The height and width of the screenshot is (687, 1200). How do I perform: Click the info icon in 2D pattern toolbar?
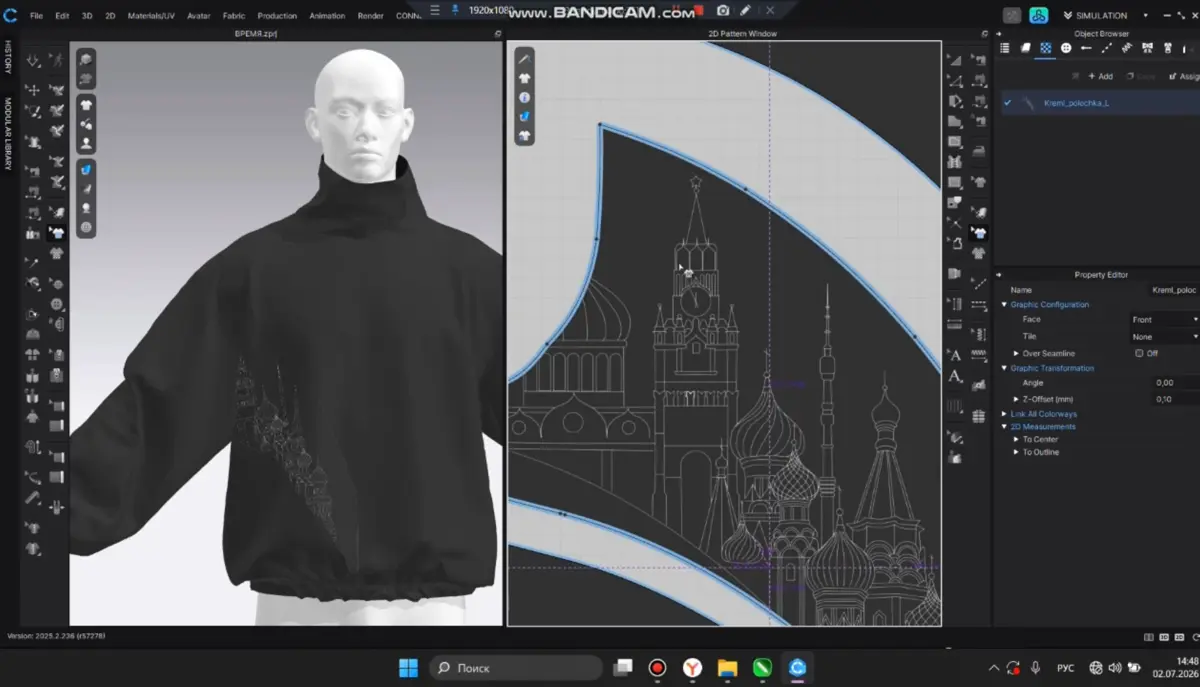click(524, 98)
